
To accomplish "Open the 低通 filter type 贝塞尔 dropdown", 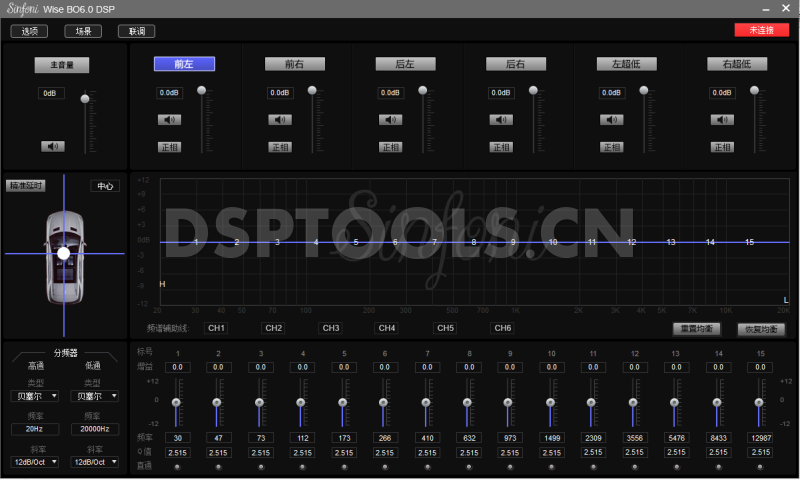I will [94, 396].
